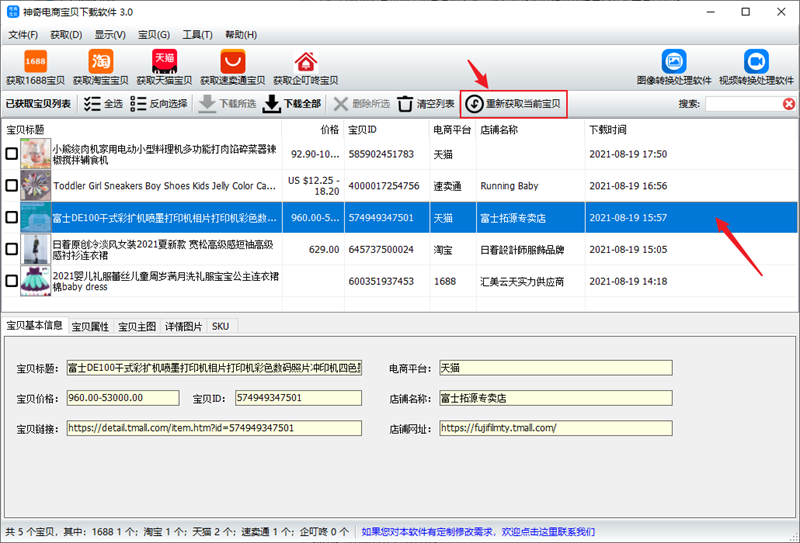
Task: Click the 电商平台 column header
Action: tap(453, 130)
